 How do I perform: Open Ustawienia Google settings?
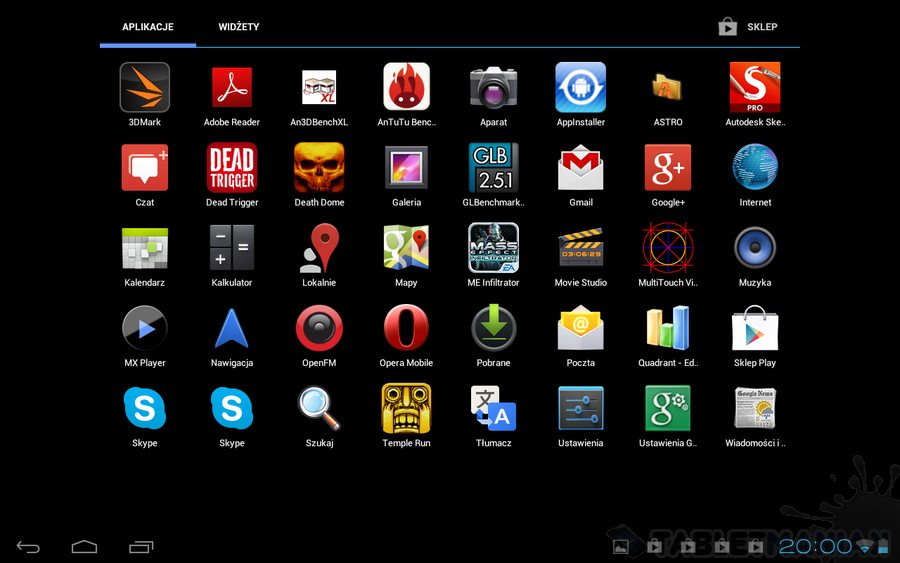coord(668,408)
